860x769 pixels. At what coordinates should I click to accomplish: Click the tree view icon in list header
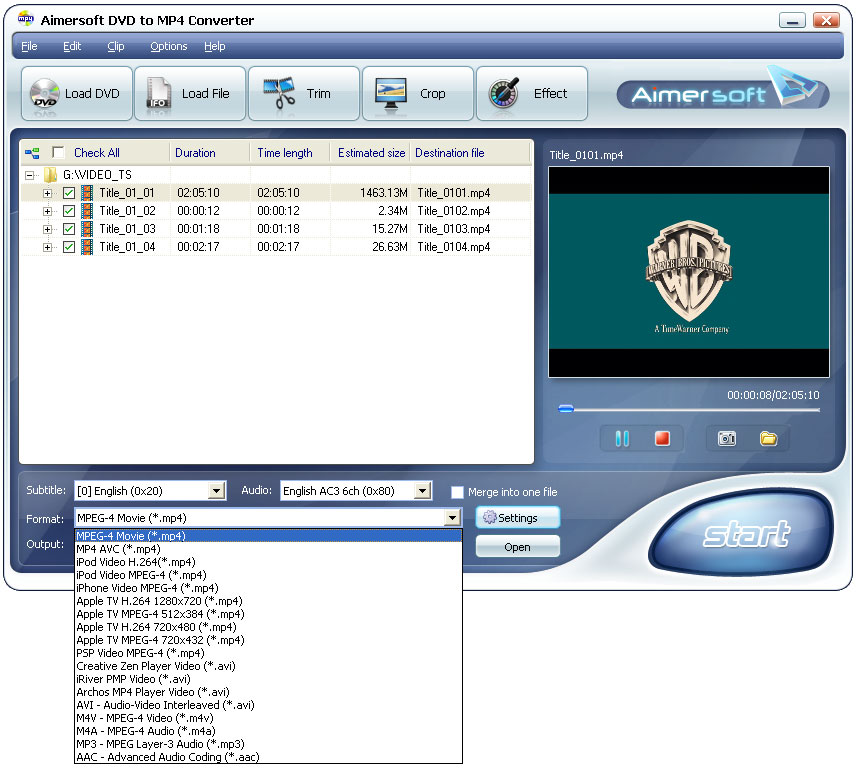[32, 153]
